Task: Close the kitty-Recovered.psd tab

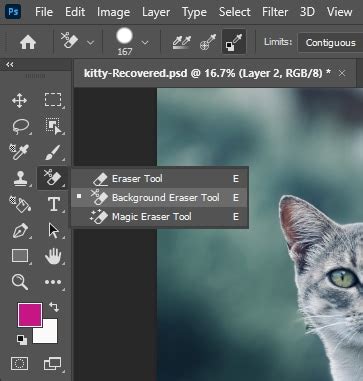Action: 342,74
